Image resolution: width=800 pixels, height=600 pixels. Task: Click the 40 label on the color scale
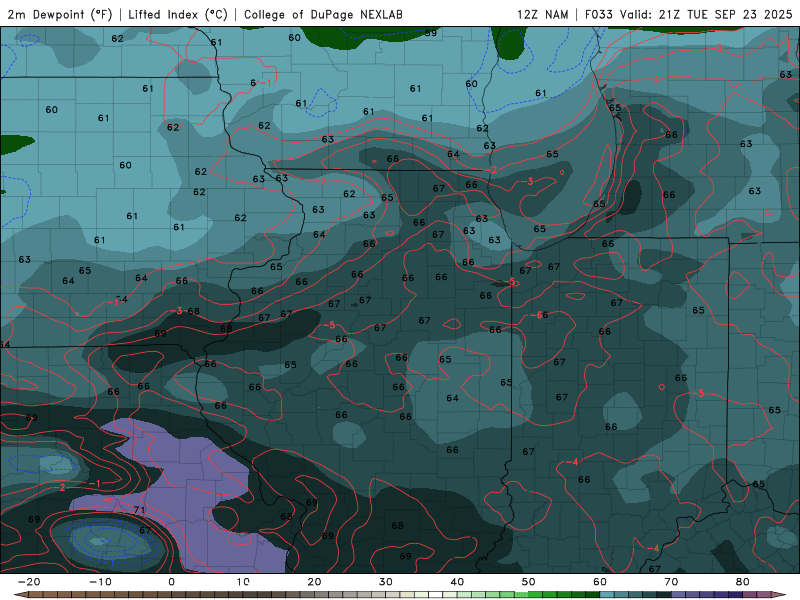[457, 582]
